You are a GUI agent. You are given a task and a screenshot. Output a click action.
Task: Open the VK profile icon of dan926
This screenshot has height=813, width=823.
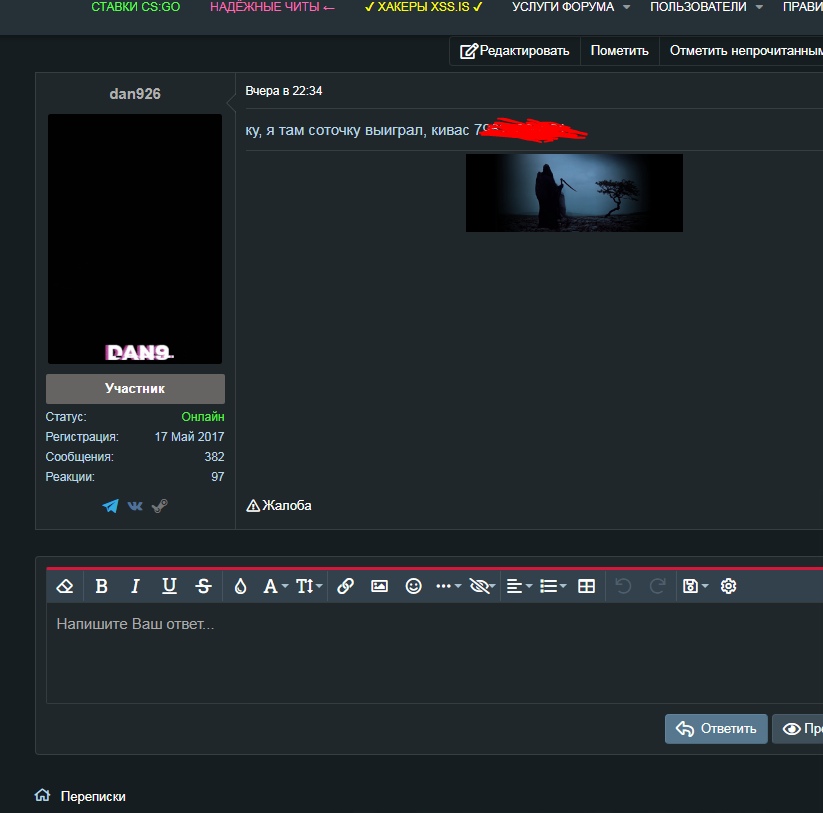pyautogui.click(x=135, y=506)
